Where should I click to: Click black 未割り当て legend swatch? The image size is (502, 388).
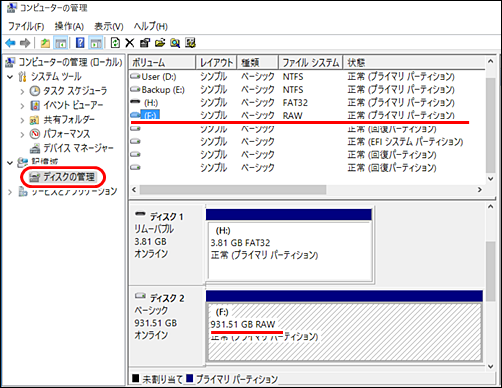(x=136, y=378)
